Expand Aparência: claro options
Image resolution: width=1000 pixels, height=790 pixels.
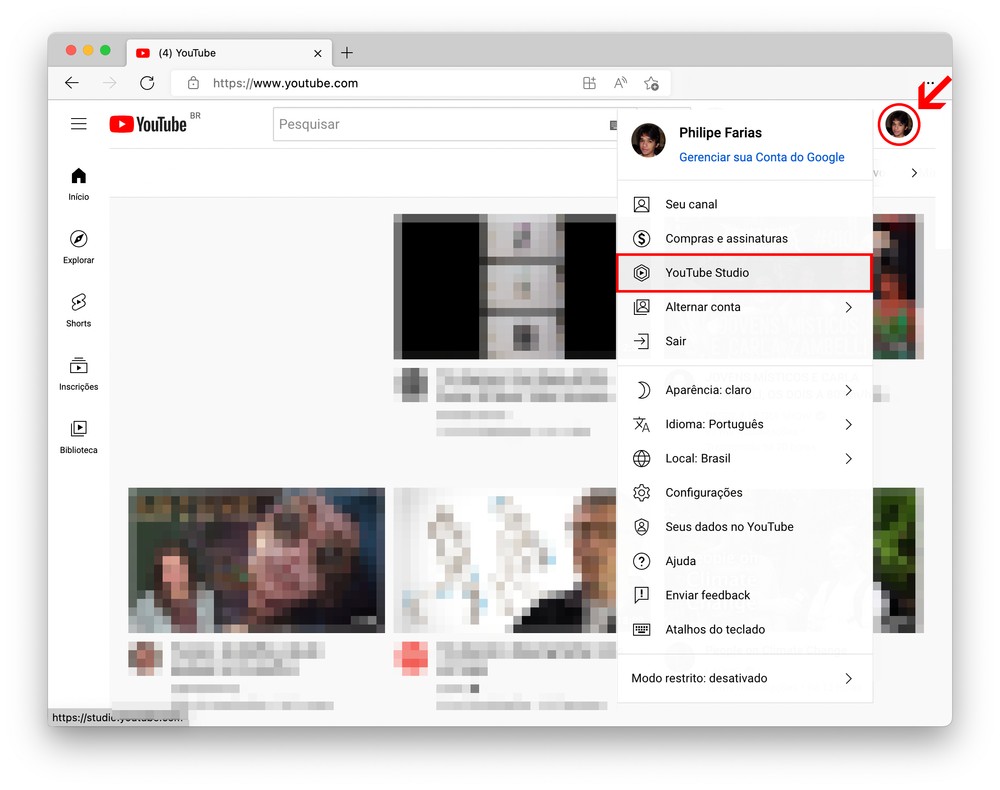[x=744, y=390]
